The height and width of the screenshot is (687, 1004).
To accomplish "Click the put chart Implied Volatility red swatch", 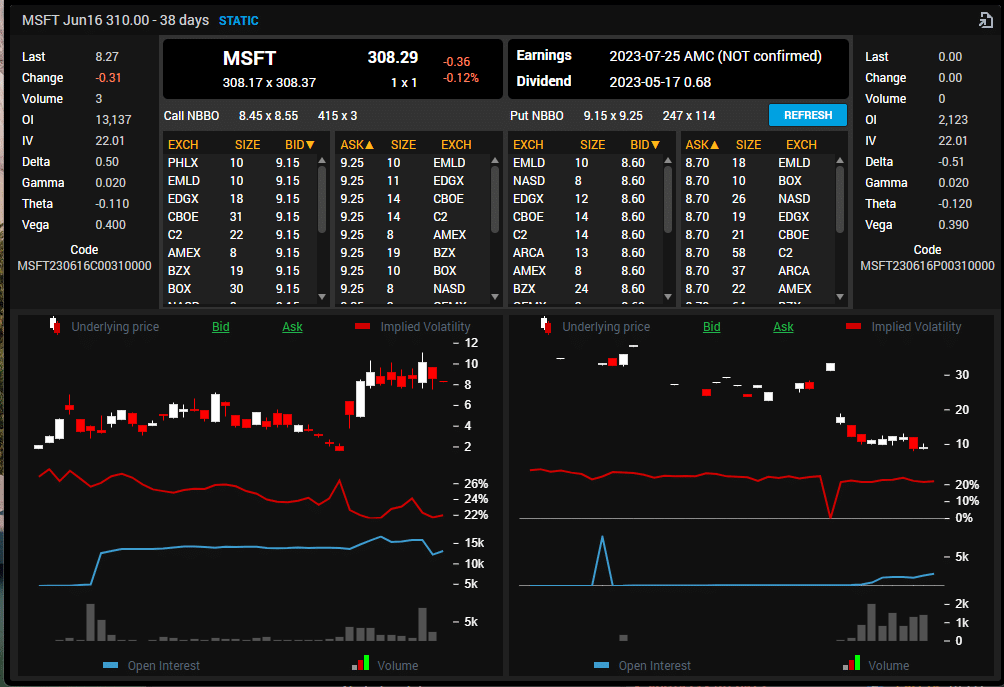I will click(853, 327).
